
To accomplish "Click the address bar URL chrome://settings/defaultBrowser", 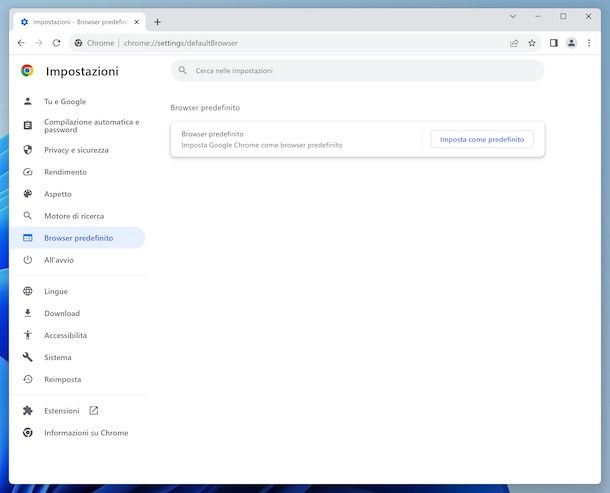I will [181, 43].
